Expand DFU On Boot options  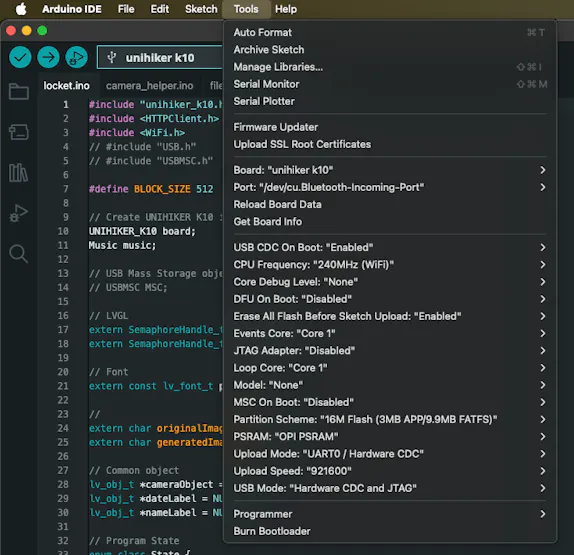pos(390,299)
